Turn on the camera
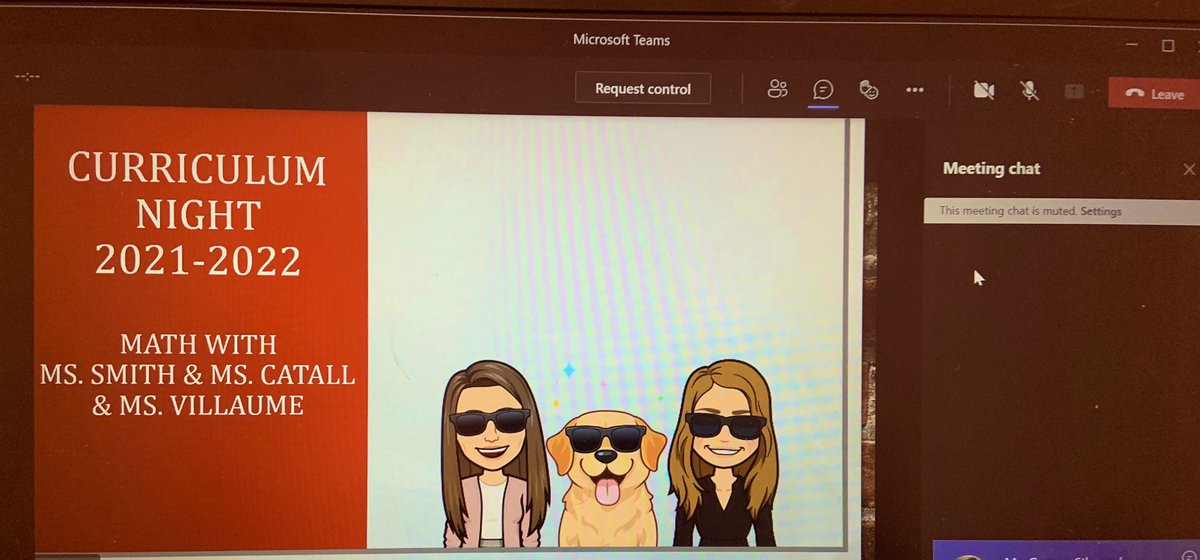Viewport: 1200px width, 560px height. point(984,91)
